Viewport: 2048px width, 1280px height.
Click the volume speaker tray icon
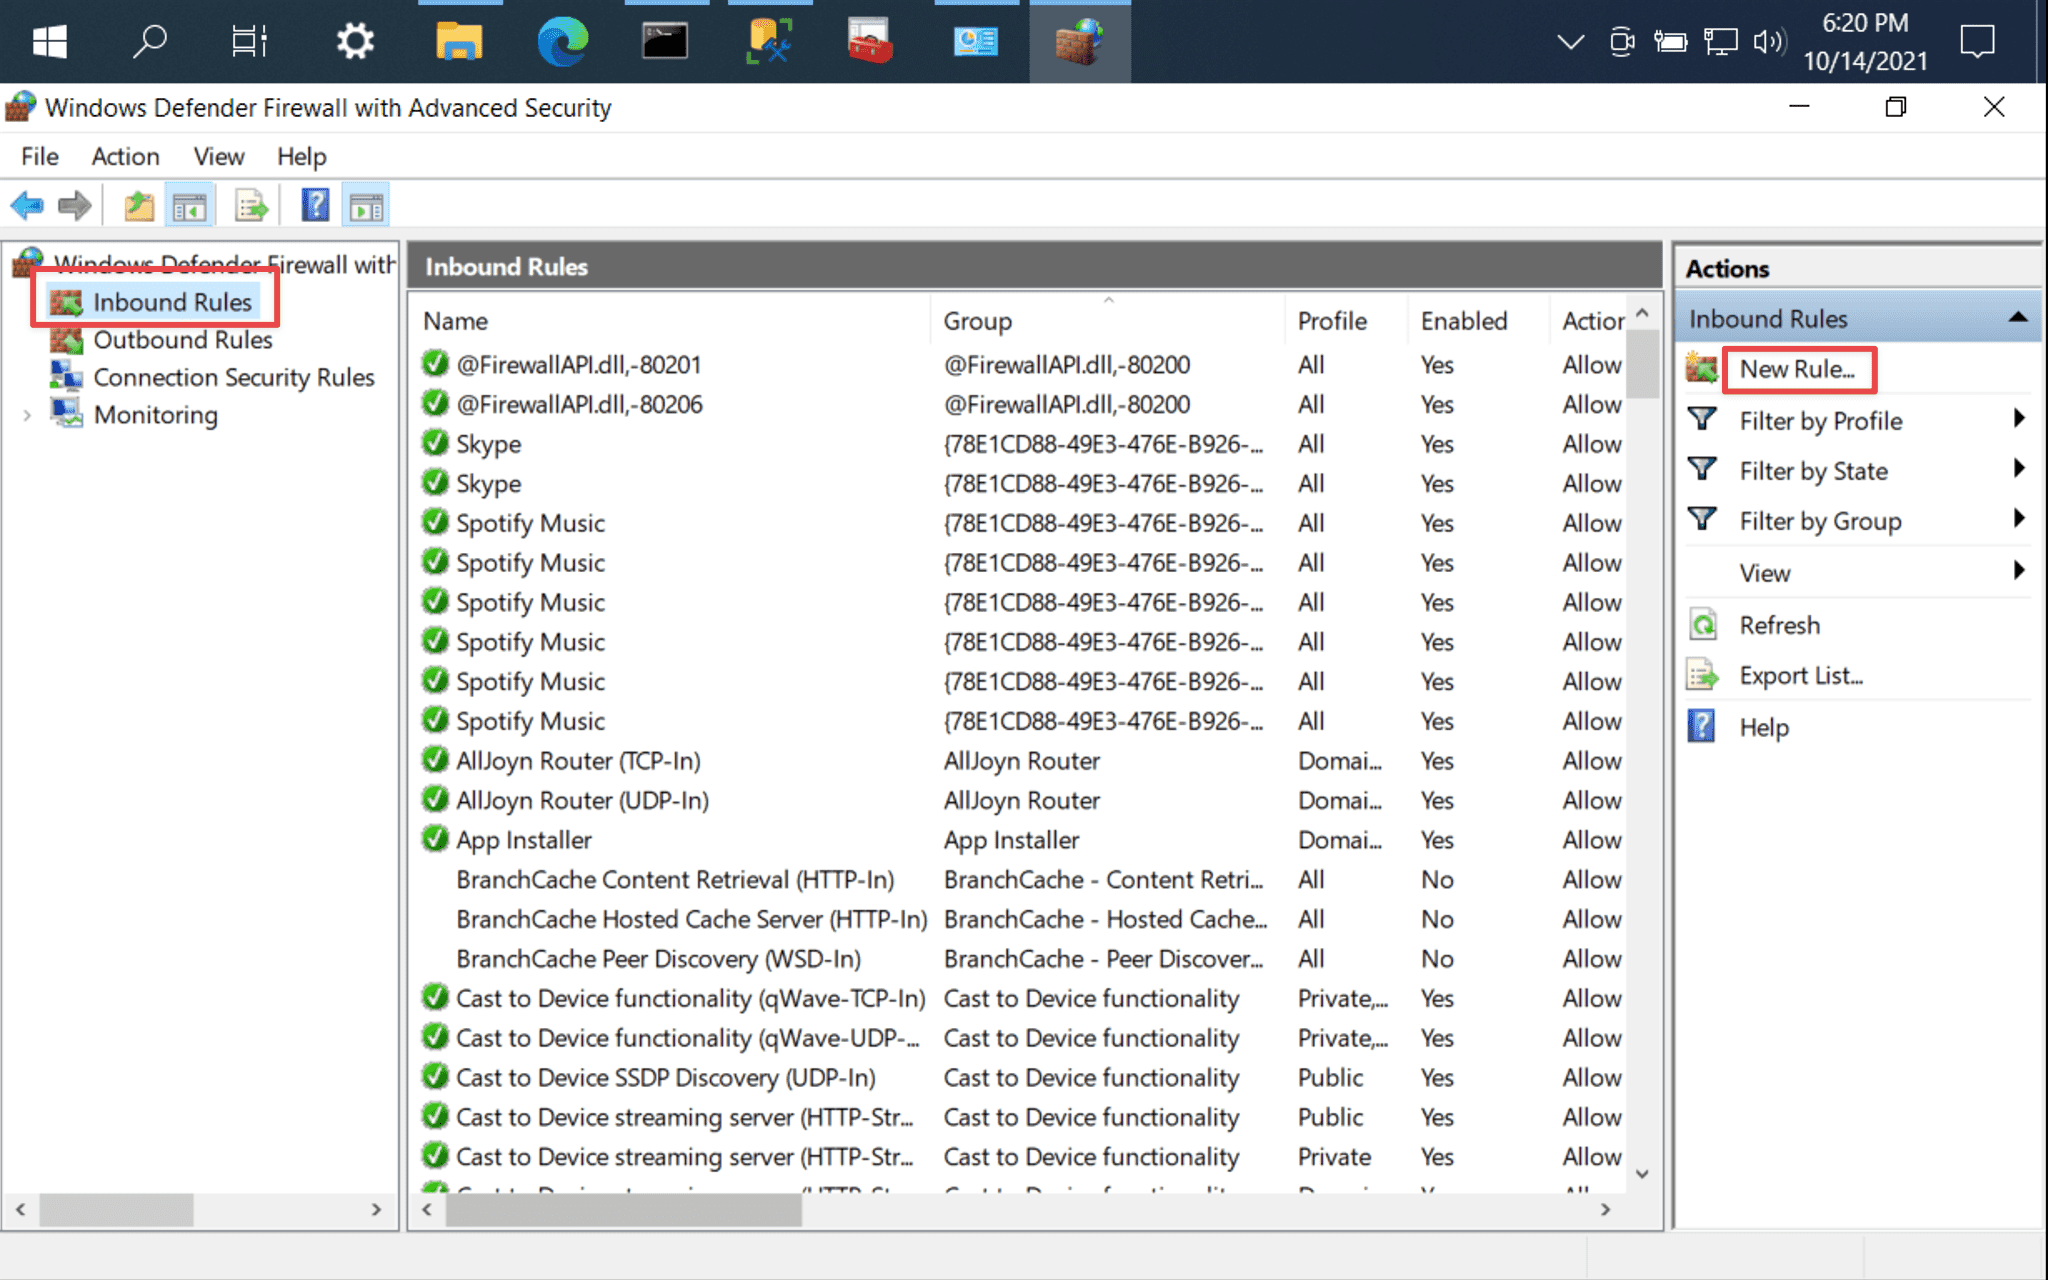(1769, 42)
